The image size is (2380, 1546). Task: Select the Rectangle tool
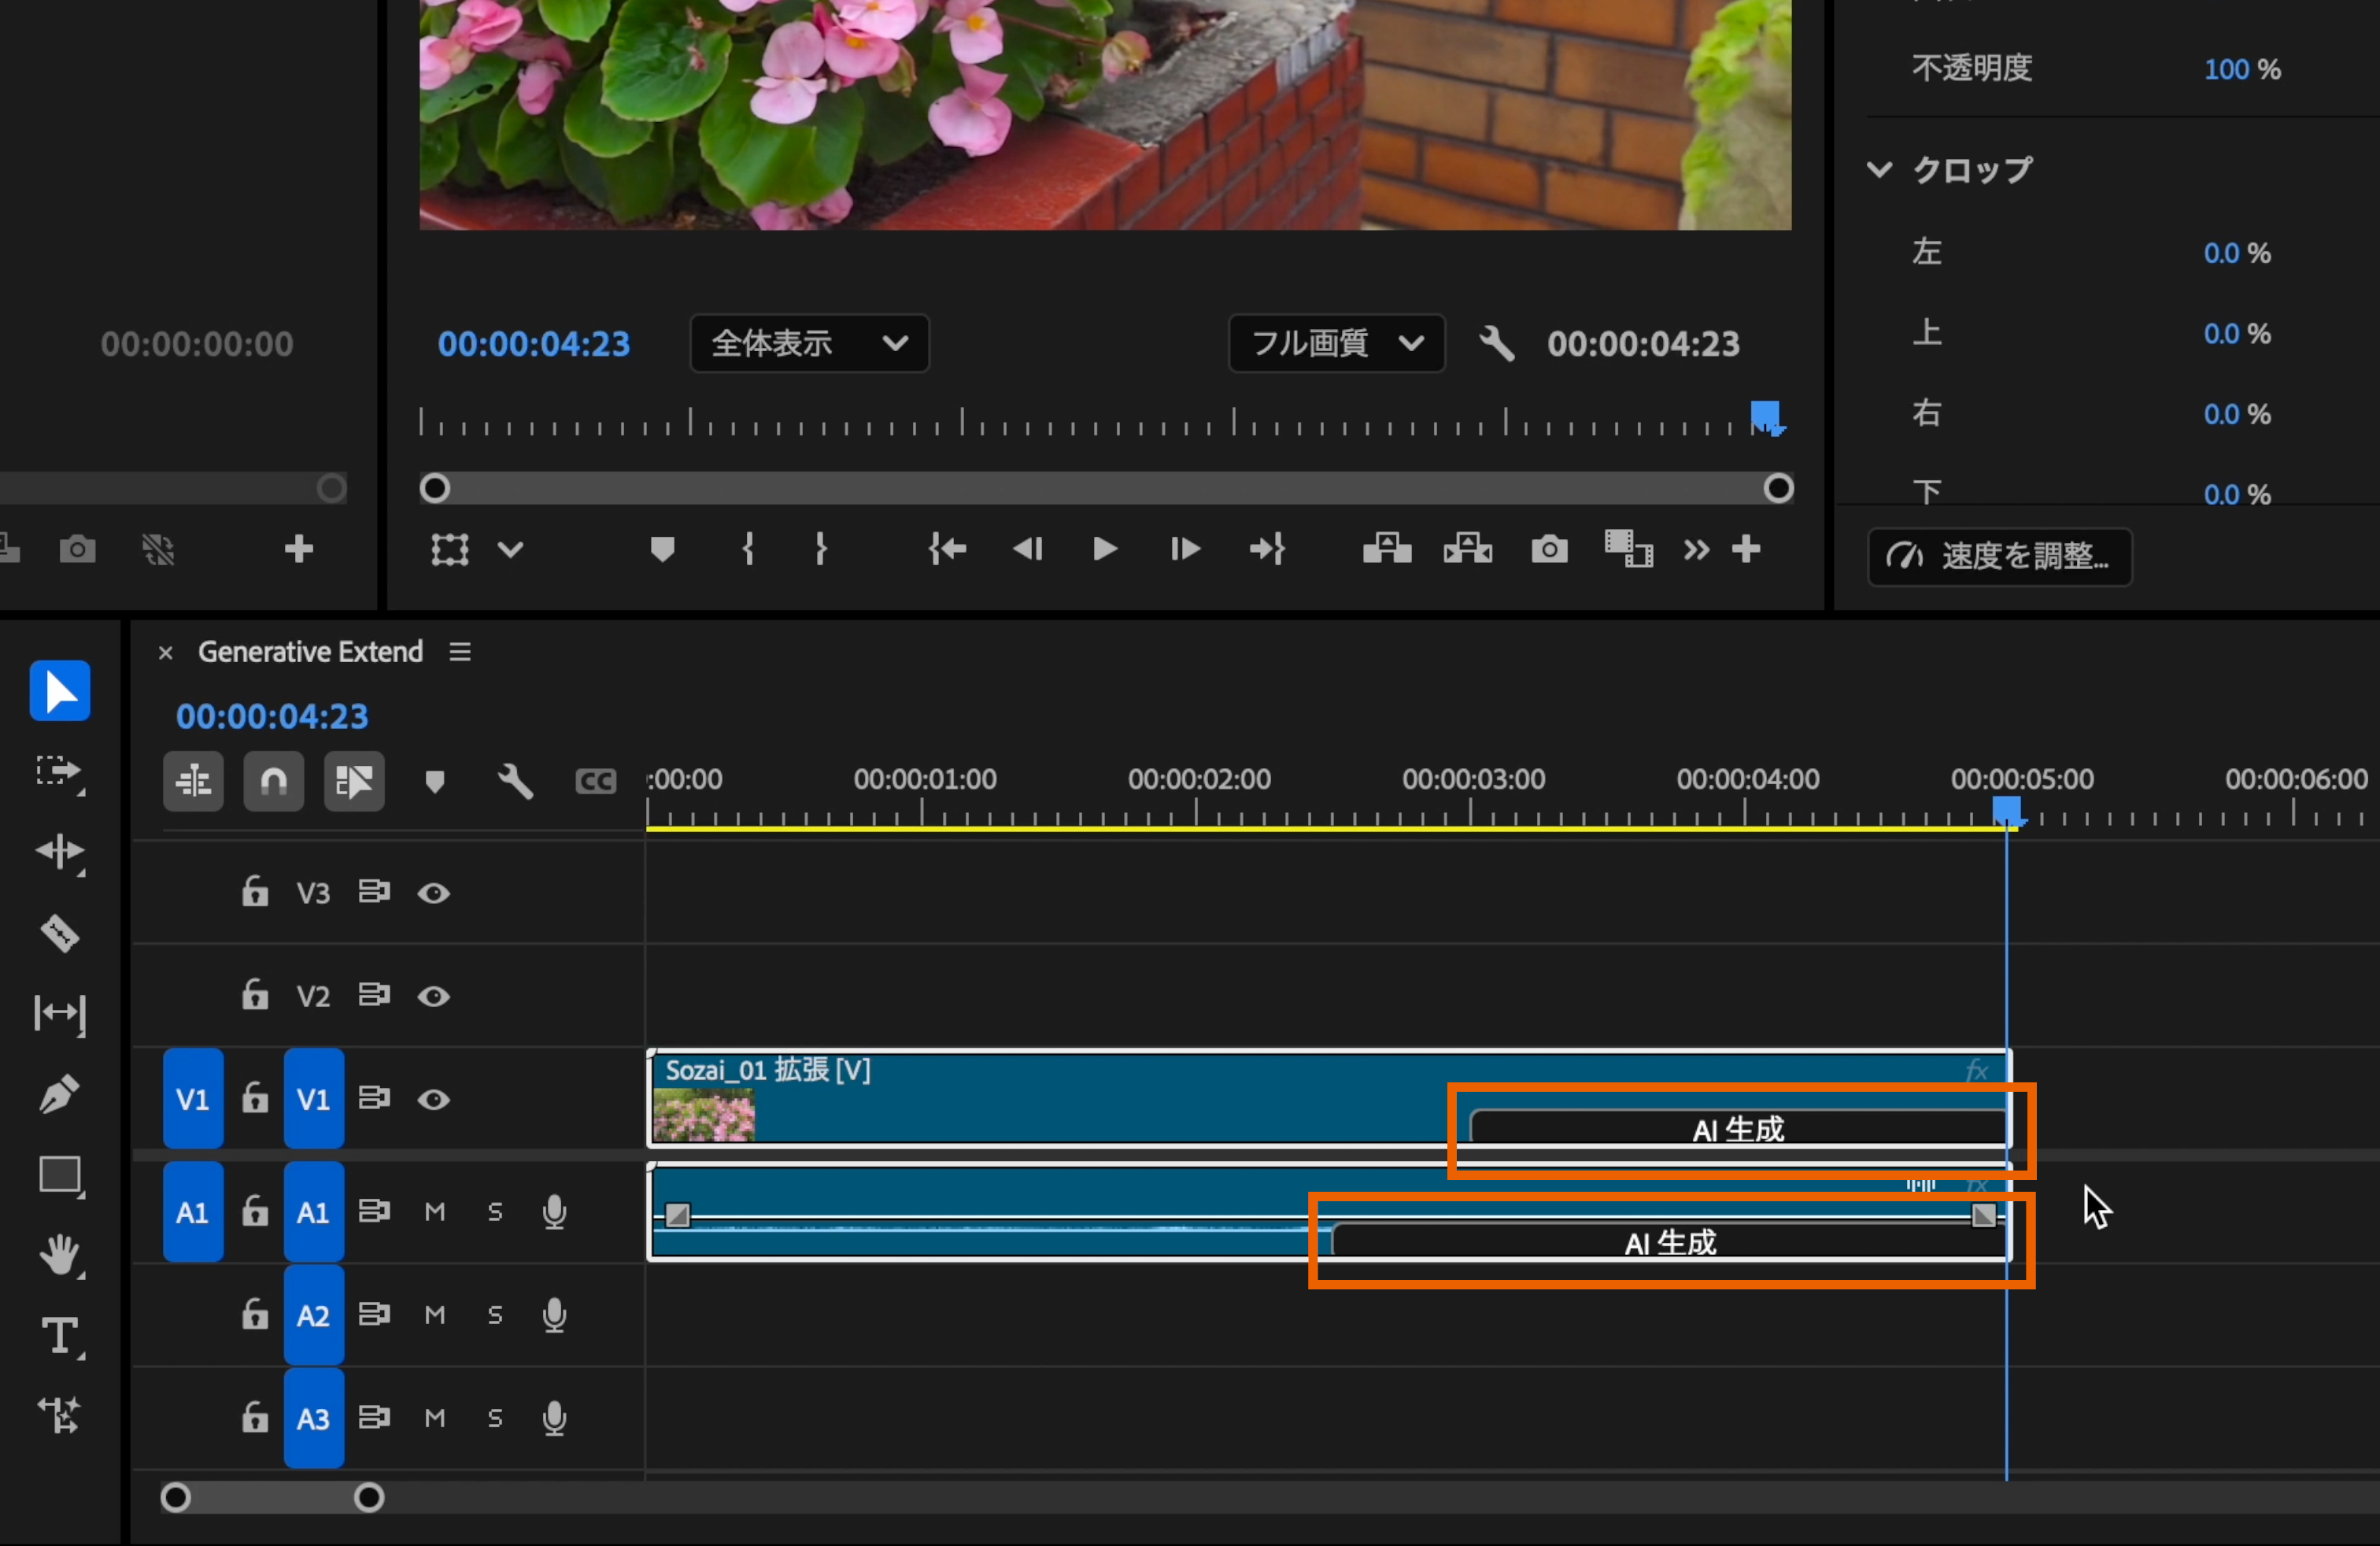(x=60, y=1174)
